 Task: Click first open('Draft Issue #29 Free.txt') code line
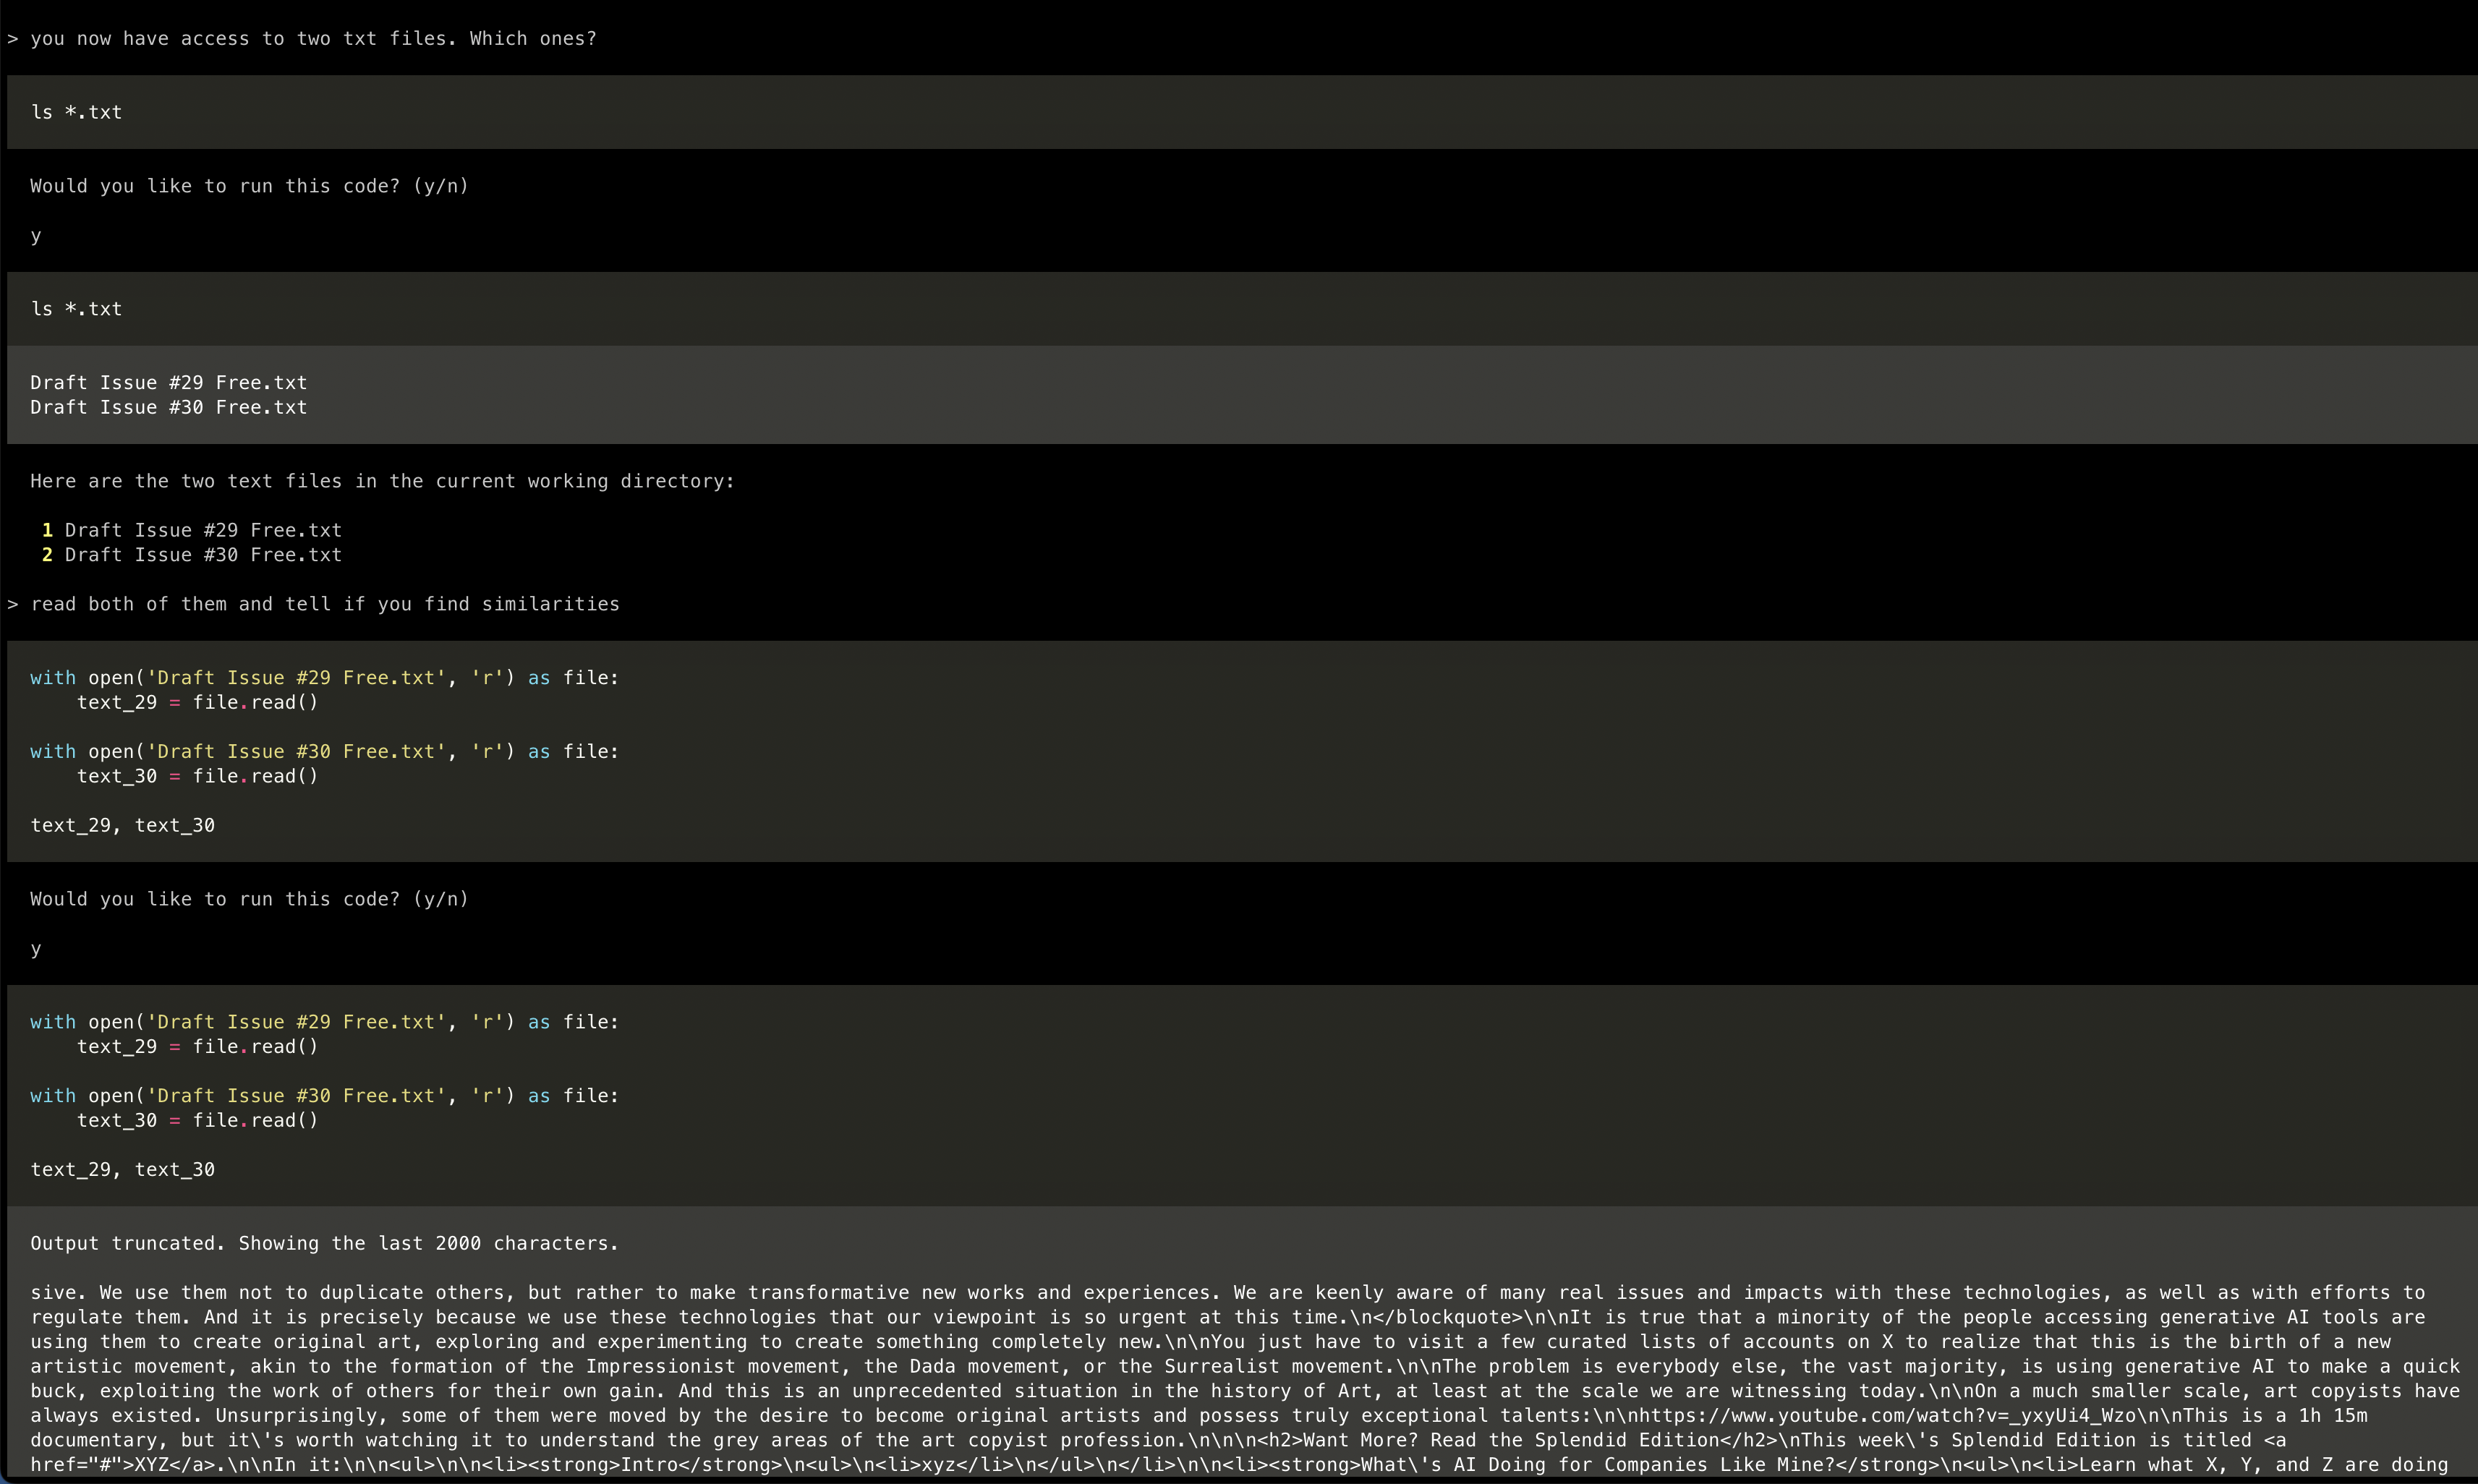click(x=324, y=678)
